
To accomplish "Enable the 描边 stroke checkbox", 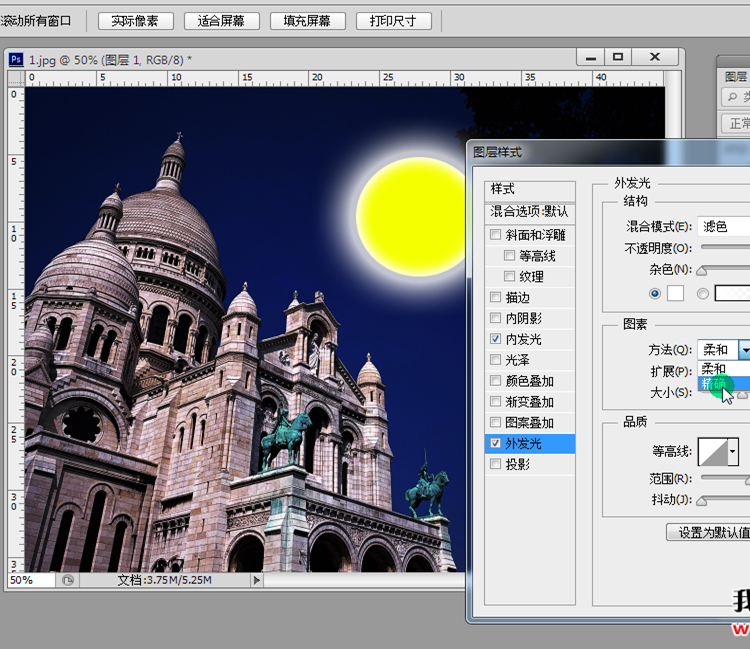I will click(496, 298).
